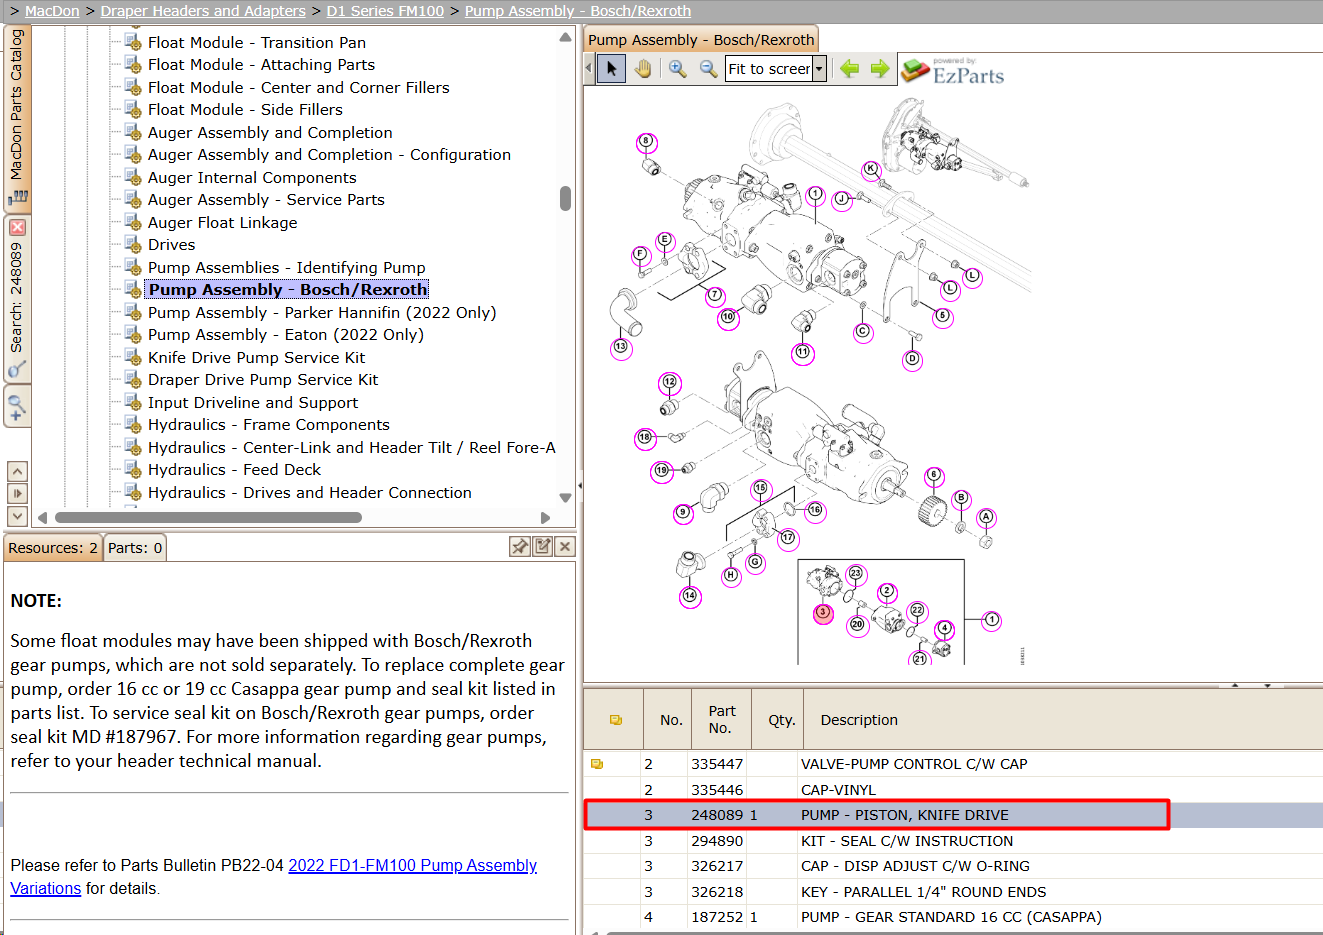
Task: Open Draper Headers and Adapters breadcrumb link
Action: click(203, 11)
